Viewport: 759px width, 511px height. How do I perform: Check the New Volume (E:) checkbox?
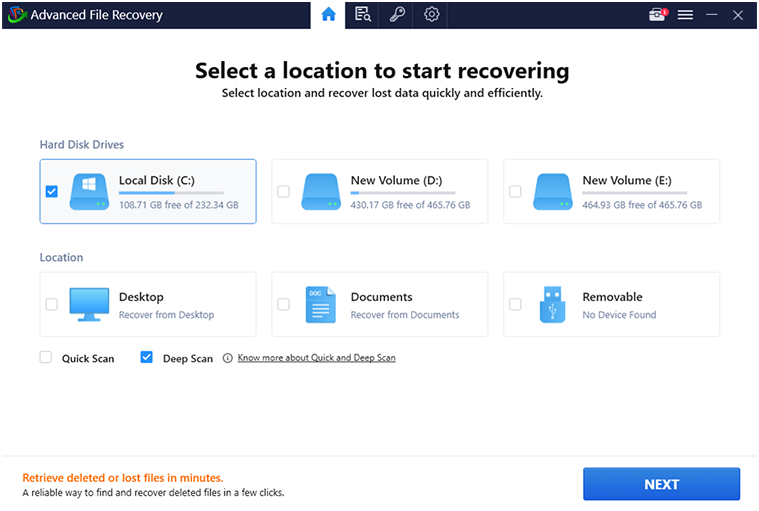[x=515, y=192]
